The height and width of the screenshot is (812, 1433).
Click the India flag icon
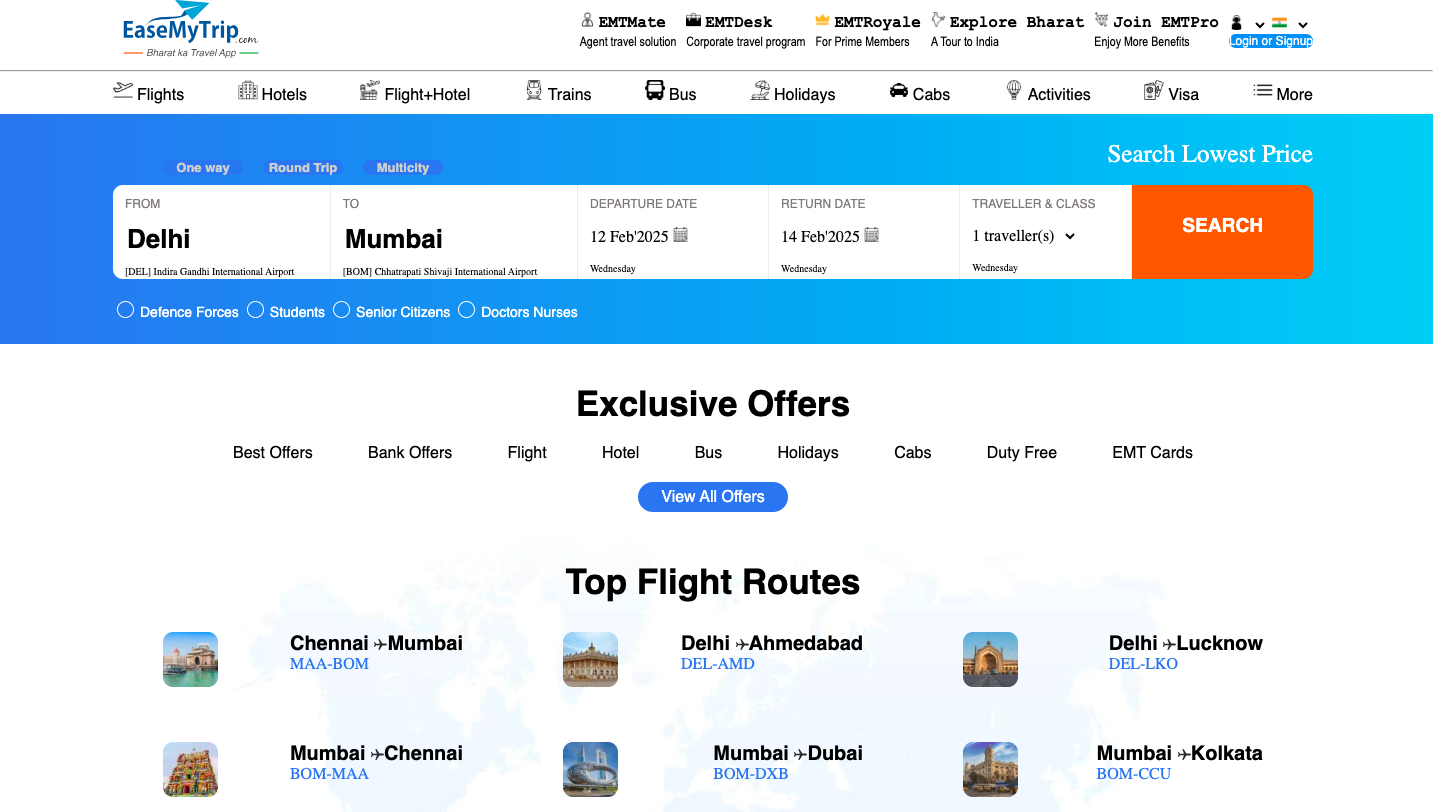click(x=1279, y=22)
